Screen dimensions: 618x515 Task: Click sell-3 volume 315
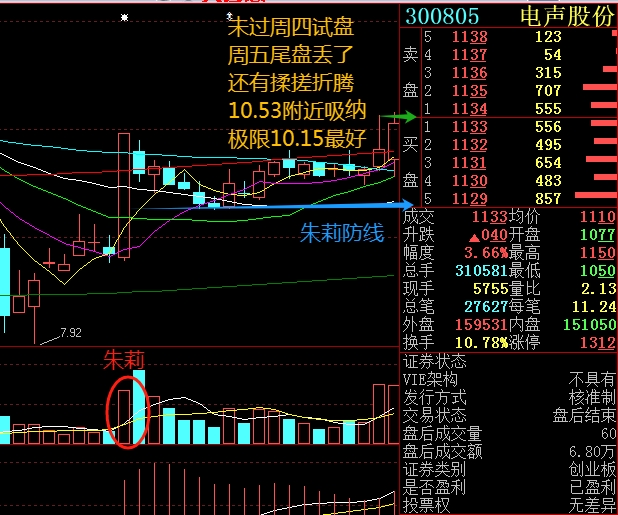(548, 73)
